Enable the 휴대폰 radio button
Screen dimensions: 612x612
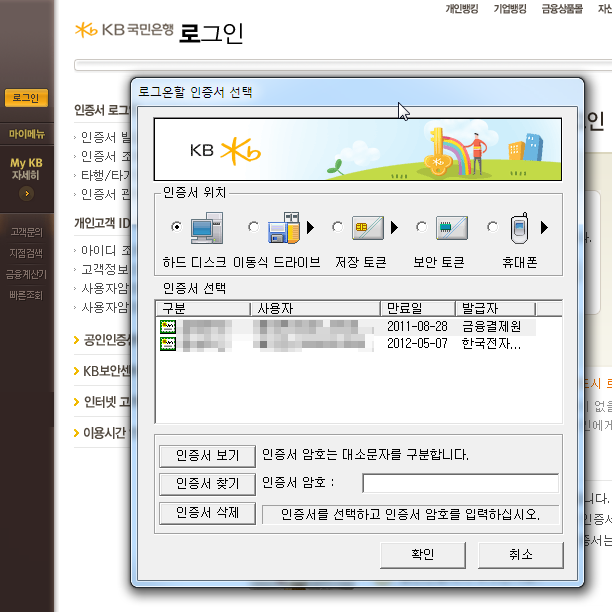point(493,227)
